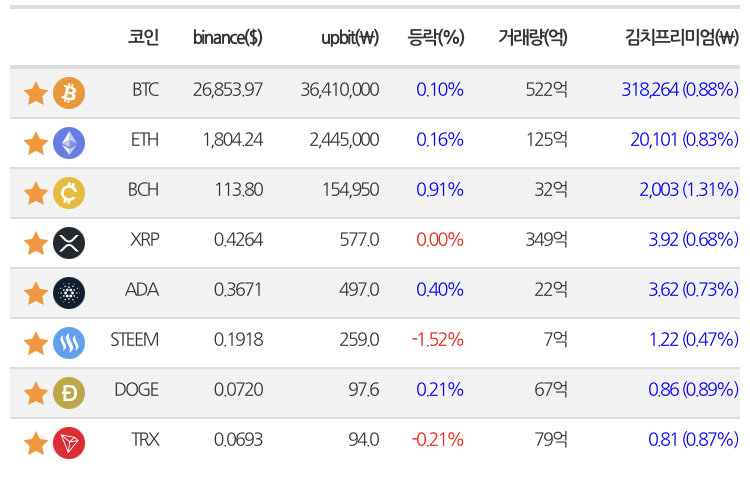The image size is (750, 477).
Task: Sort by binance($) column header
Action: (228, 37)
